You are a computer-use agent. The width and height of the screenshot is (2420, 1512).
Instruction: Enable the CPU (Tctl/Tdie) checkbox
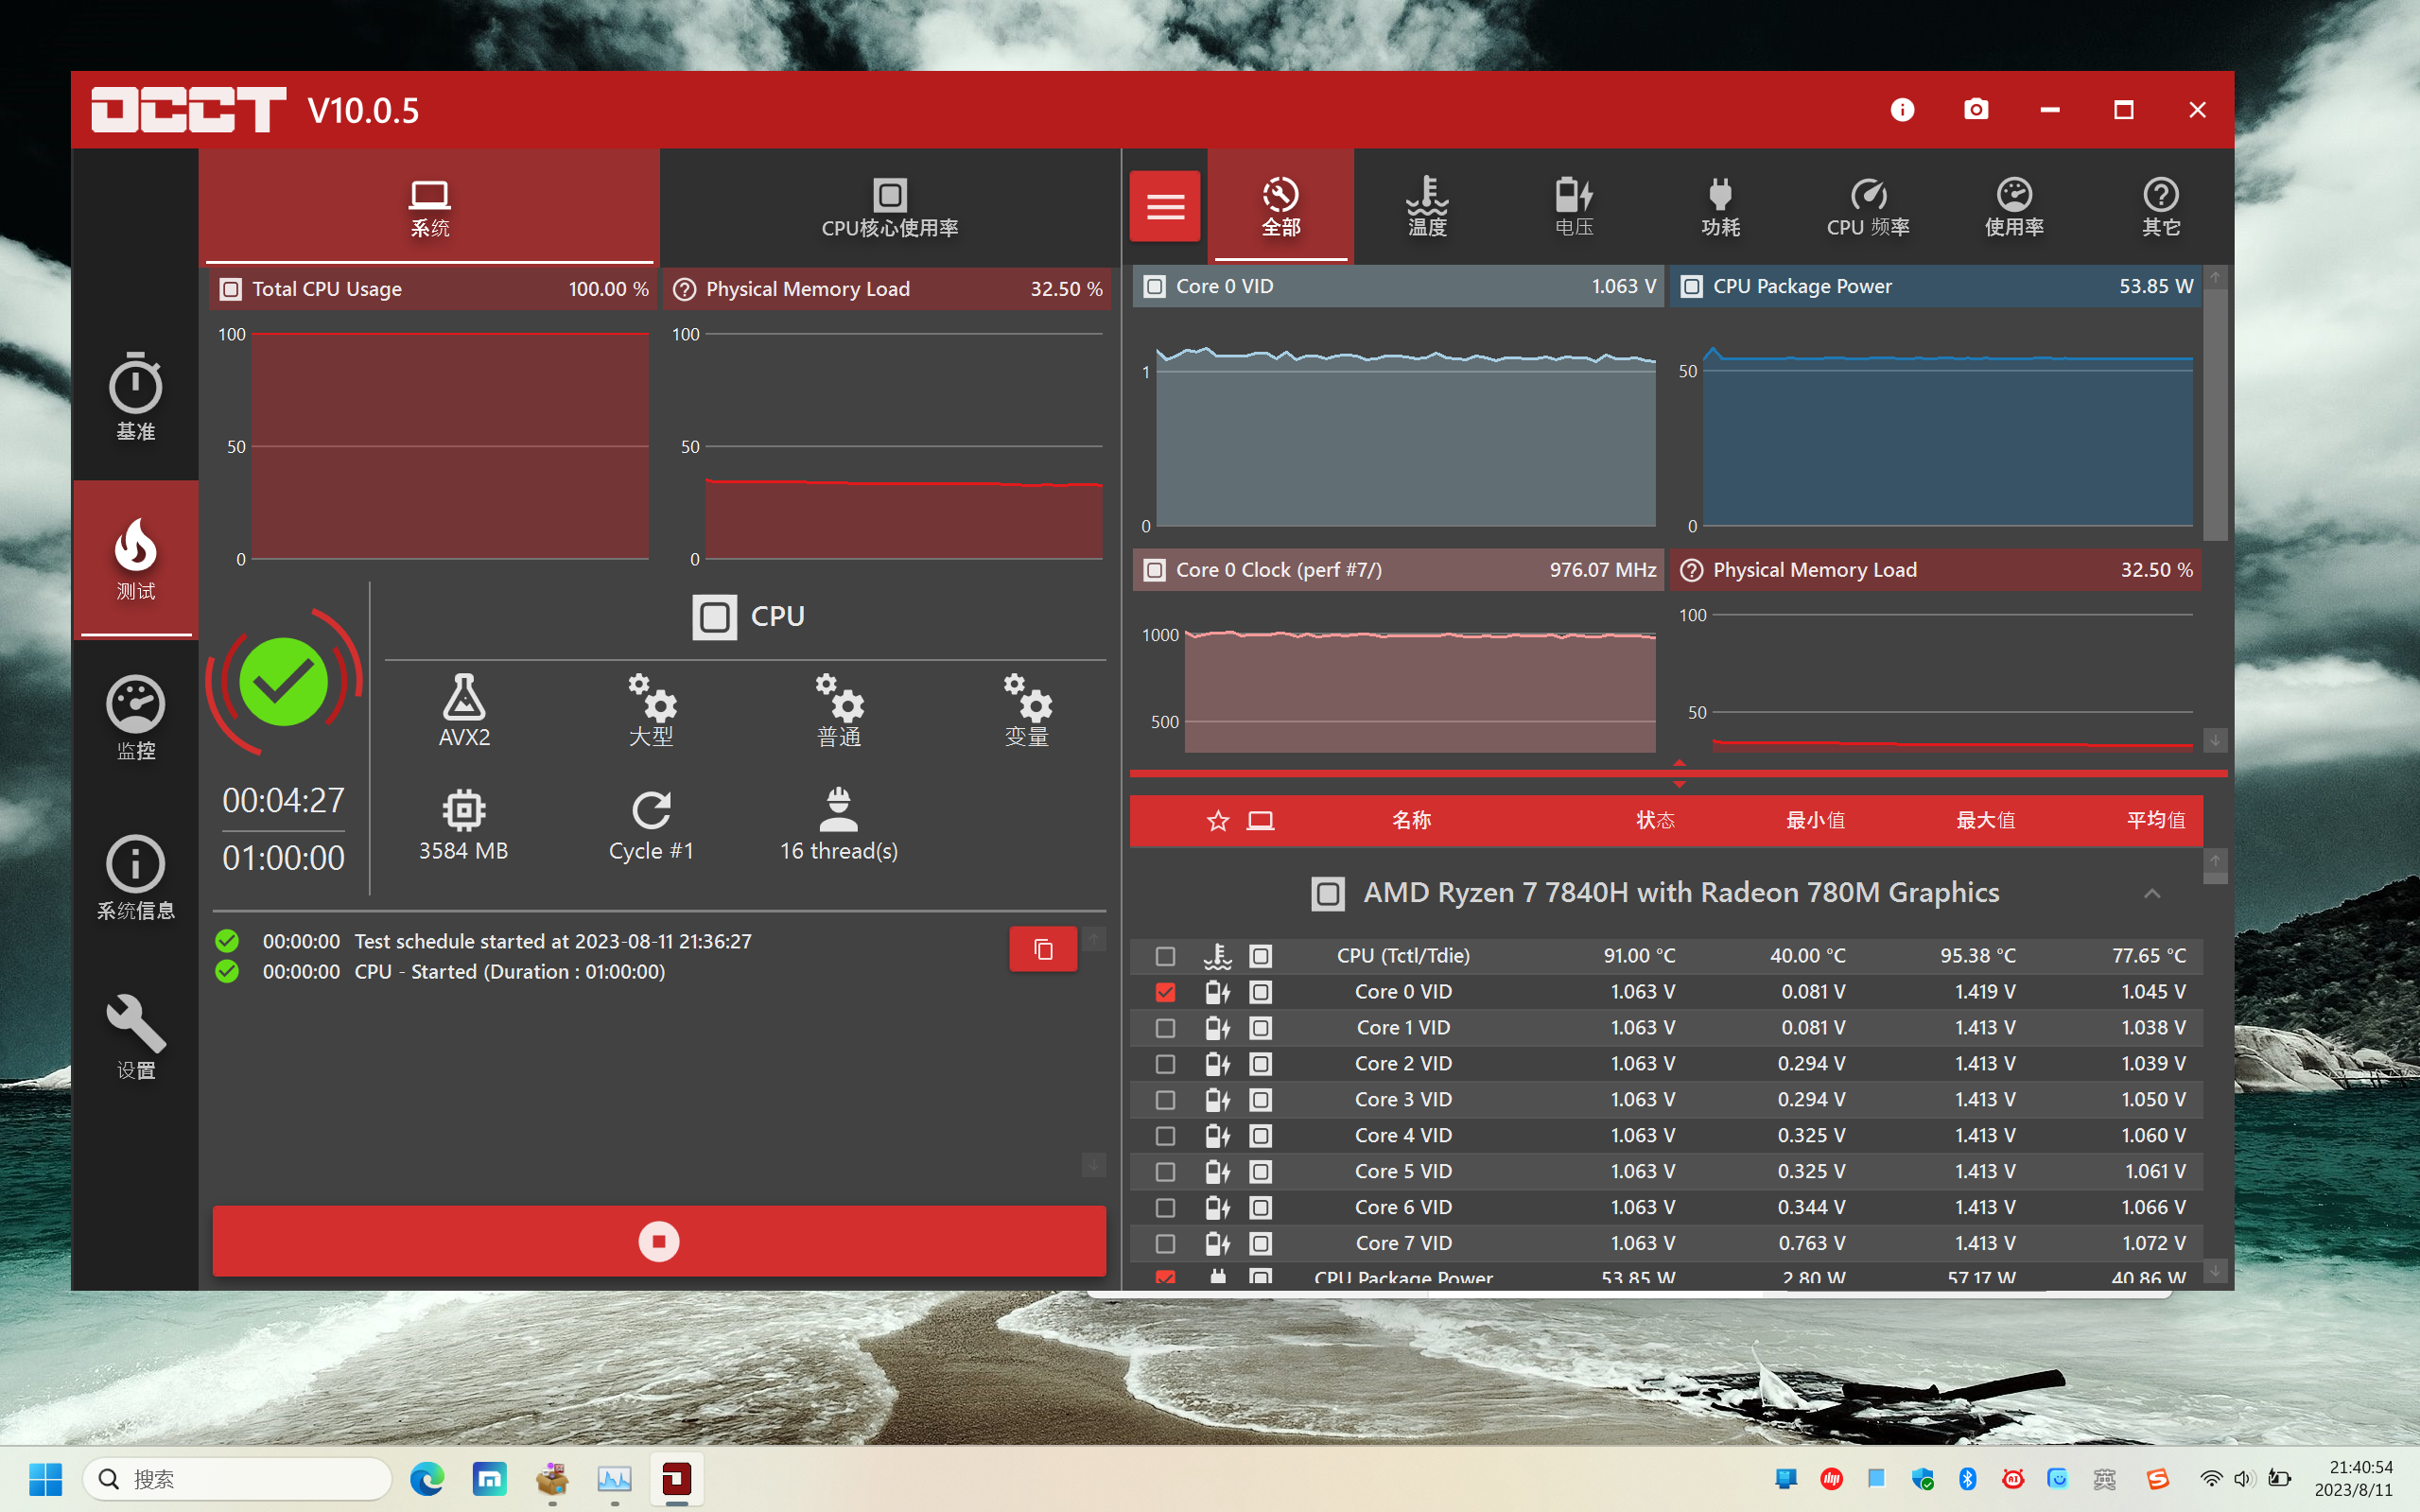pyautogui.click(x=1165, y=956)
